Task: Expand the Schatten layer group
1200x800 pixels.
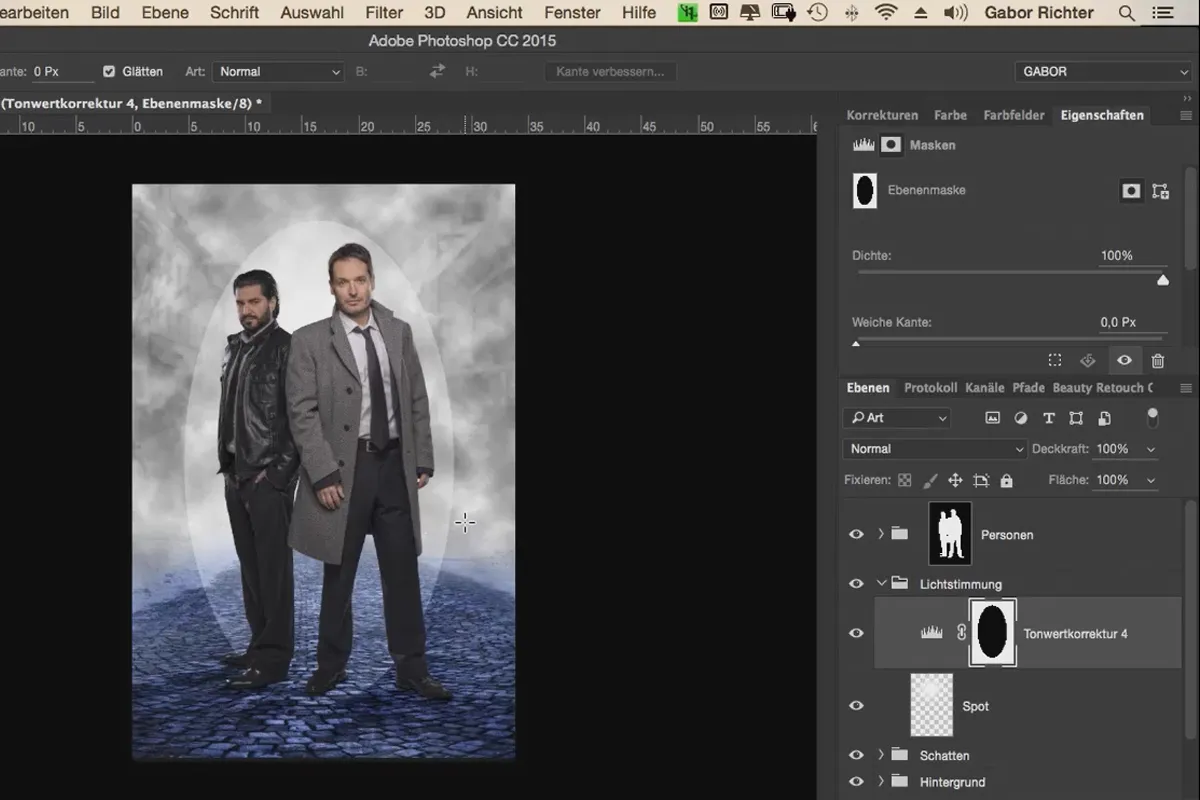Action: 880,755
